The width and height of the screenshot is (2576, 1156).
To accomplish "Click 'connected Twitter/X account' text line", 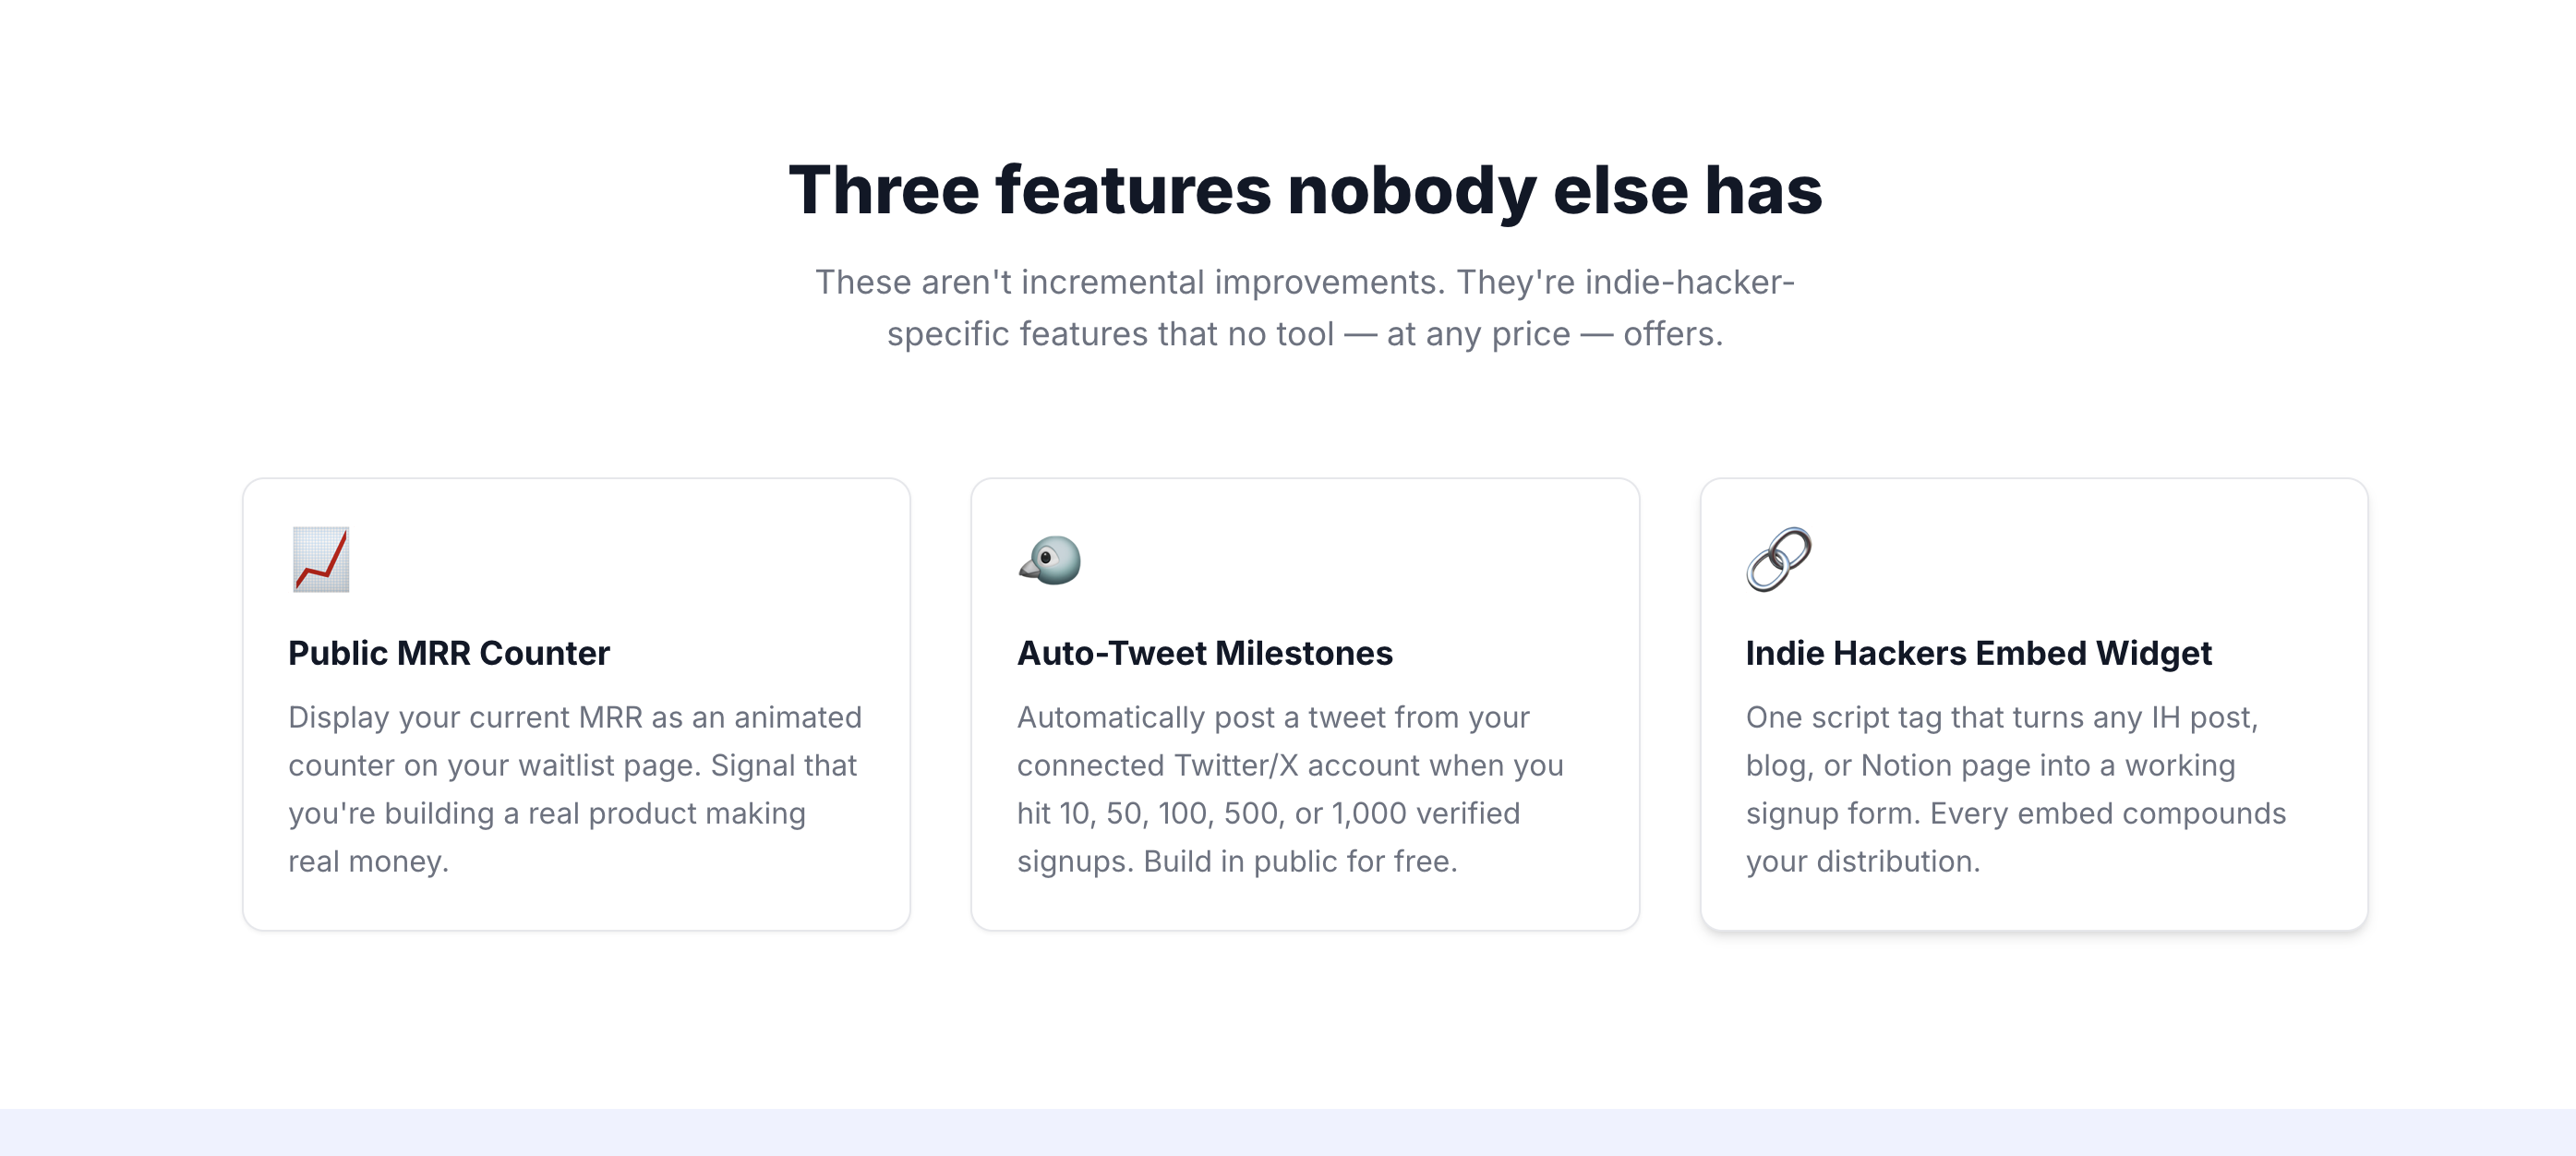I will tap(1290, 765).
